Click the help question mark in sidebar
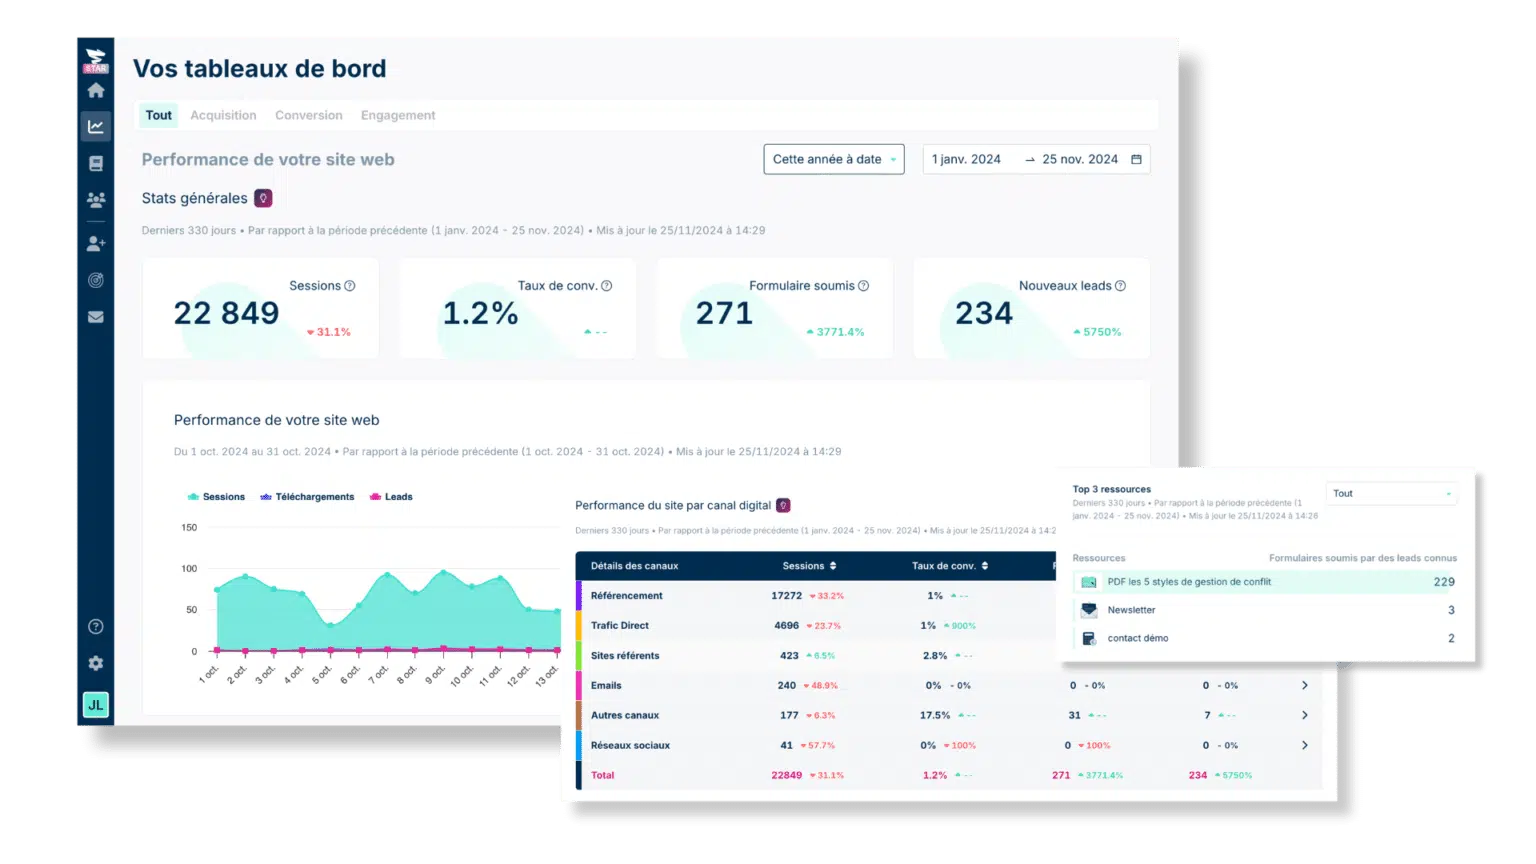Screen dimensions: 1536x864 [96, 627]
